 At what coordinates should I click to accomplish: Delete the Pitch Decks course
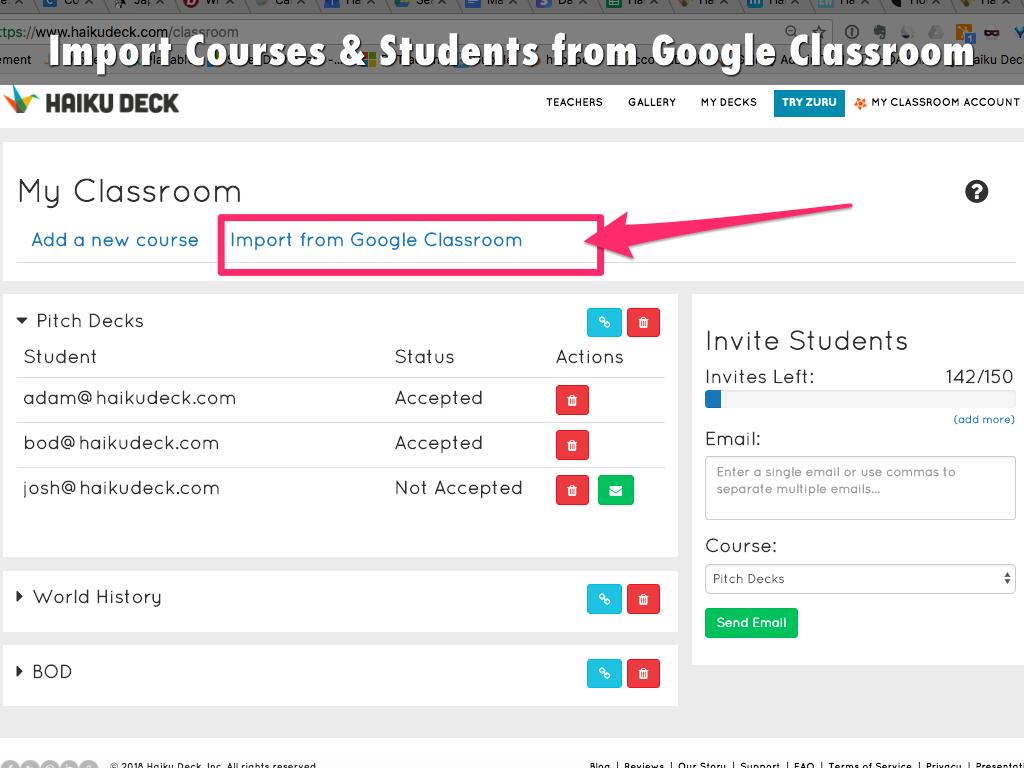[643, 323]
